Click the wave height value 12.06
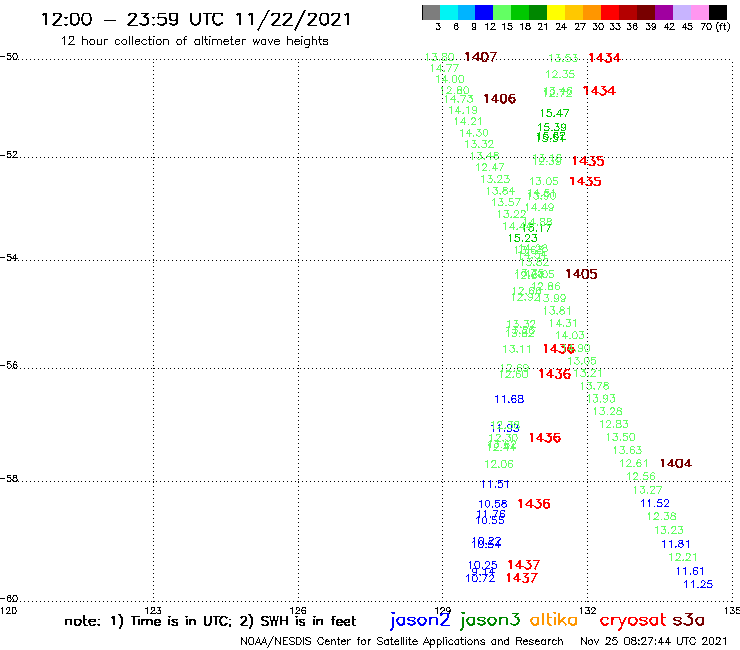The image size is (740, 650). click(x=499, y=464)
